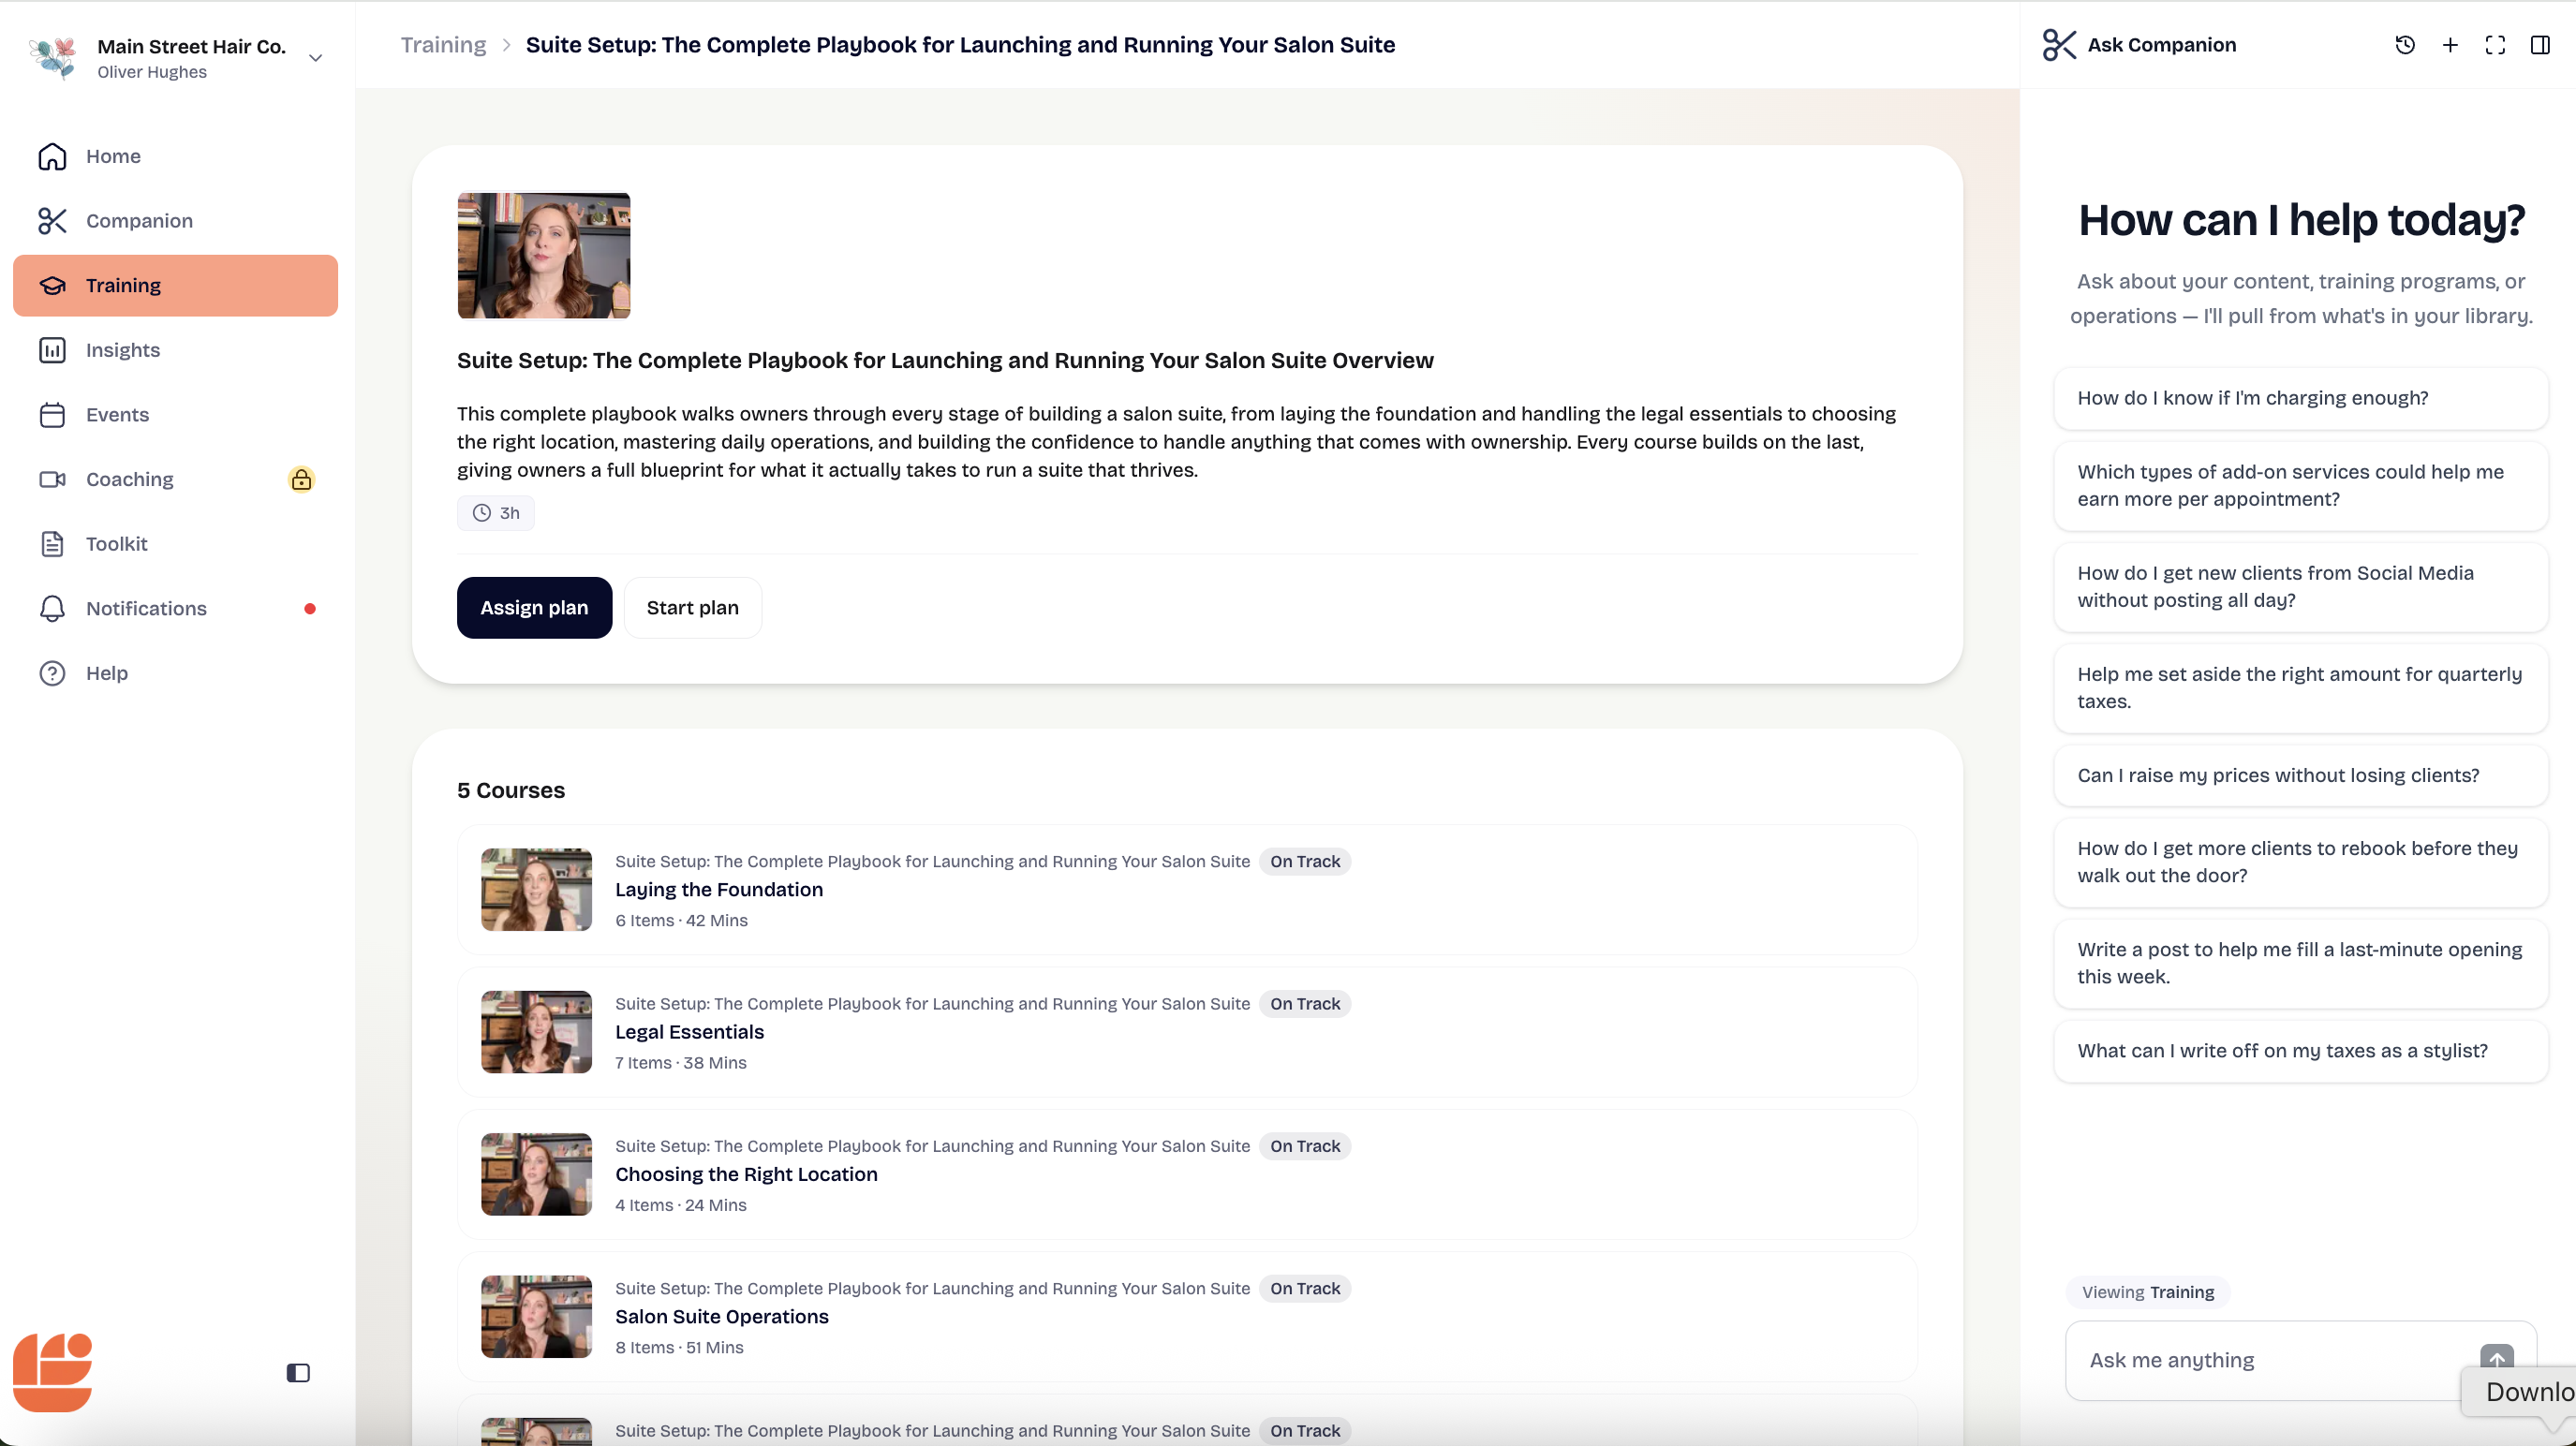Go to the Events menu item
The width and height of the screenshot is (2576, 1446).
coord(175,415)
